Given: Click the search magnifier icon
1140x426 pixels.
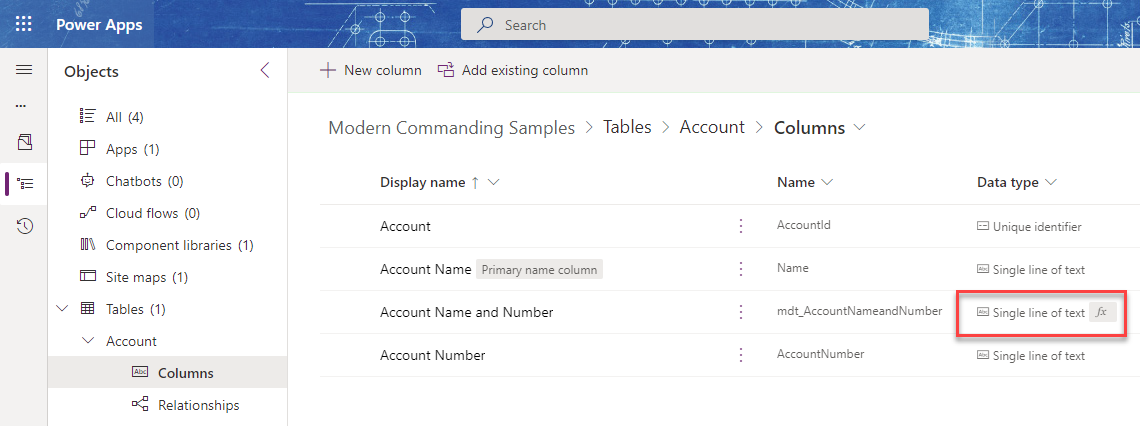Looking at the screenshot, I should click(x=485, y=25).
